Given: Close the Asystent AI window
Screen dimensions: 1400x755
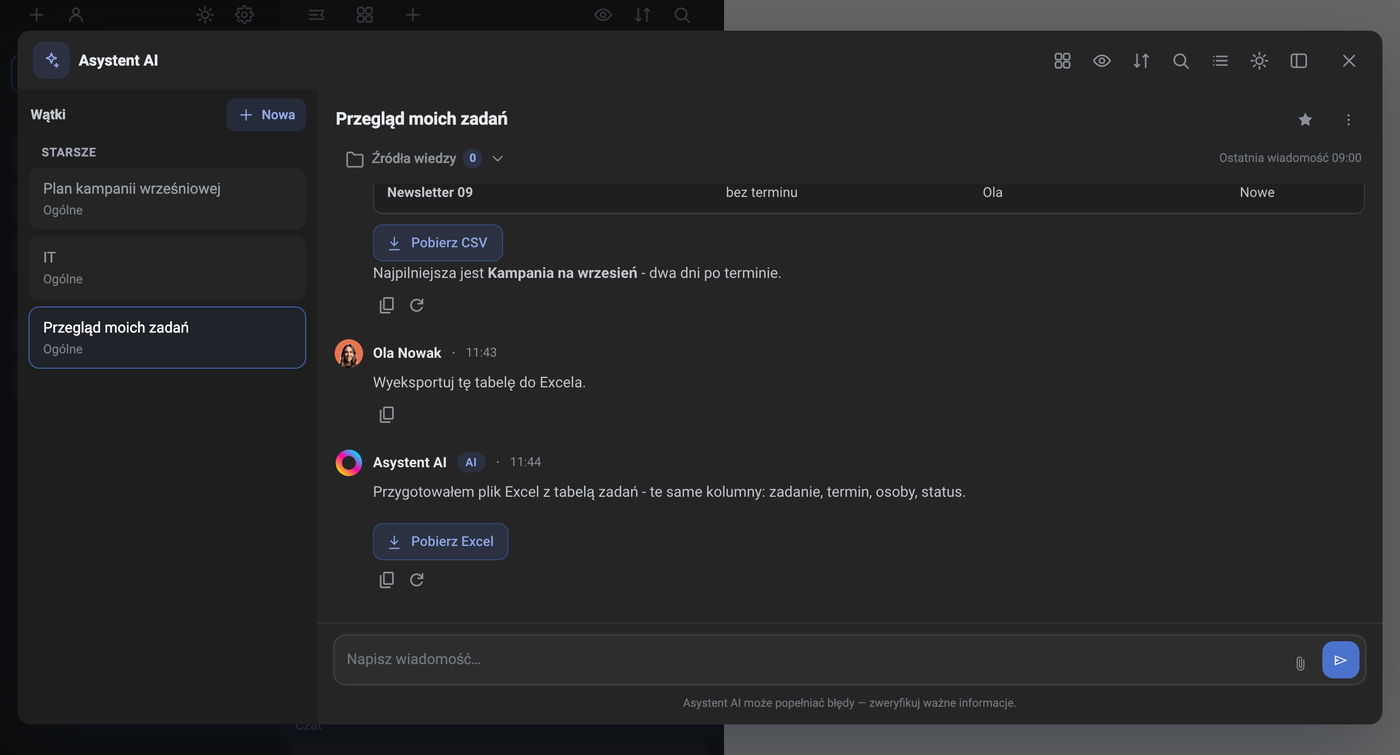Looking at the screenshot, I should (1349, 61).
